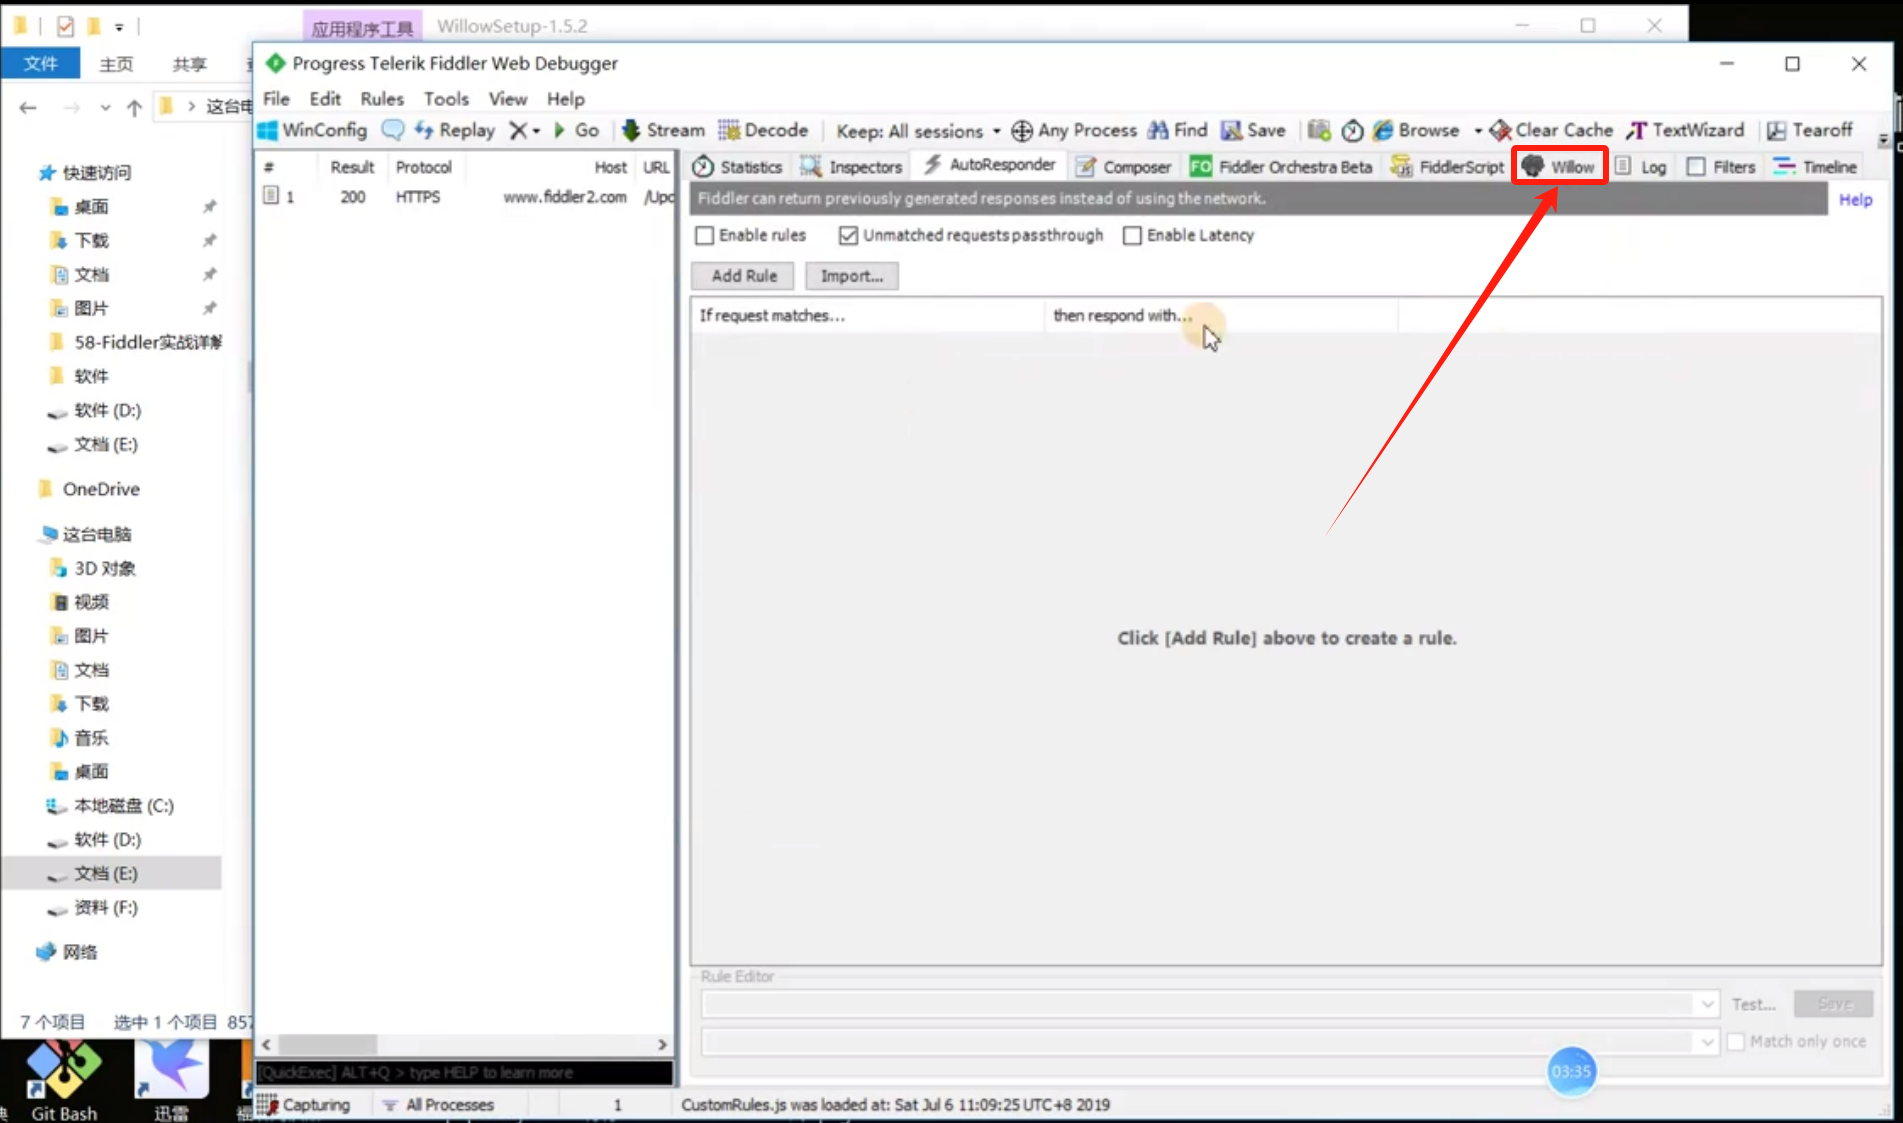Launch Browse with IE icon
Image resolution: width=1903 pixels, height=1123 pixels.
[x=1383, y=130]
